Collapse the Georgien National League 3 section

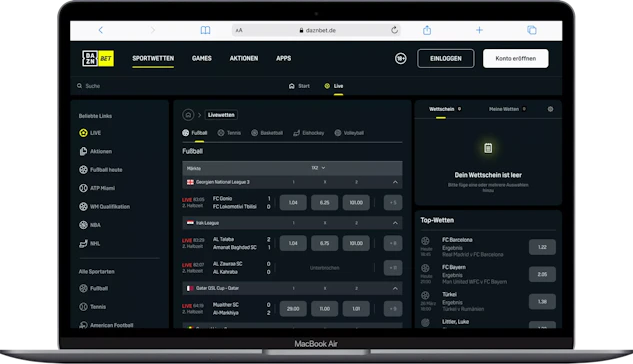point(395,182)
